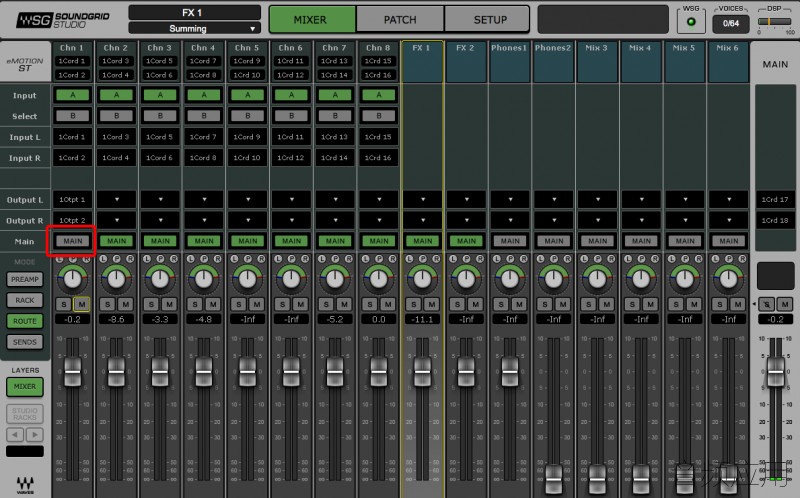This screenshot has width=800, height=498.
Task: Solo channel Chn 8
Action: click(370, 305)
